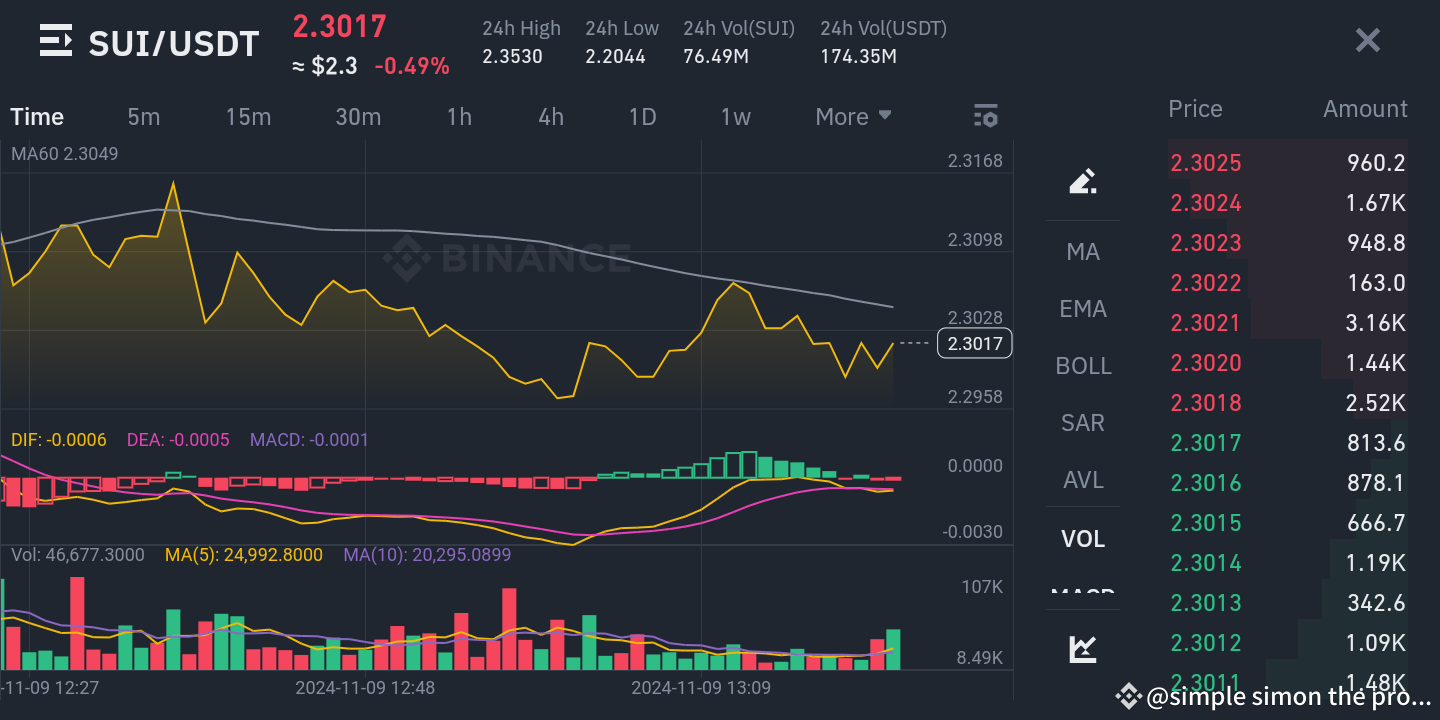Image resolution: width=1440 pixels, height=720 pixels.
Task: Open the More timeframe dropdown
Action: tap(852, 116)
